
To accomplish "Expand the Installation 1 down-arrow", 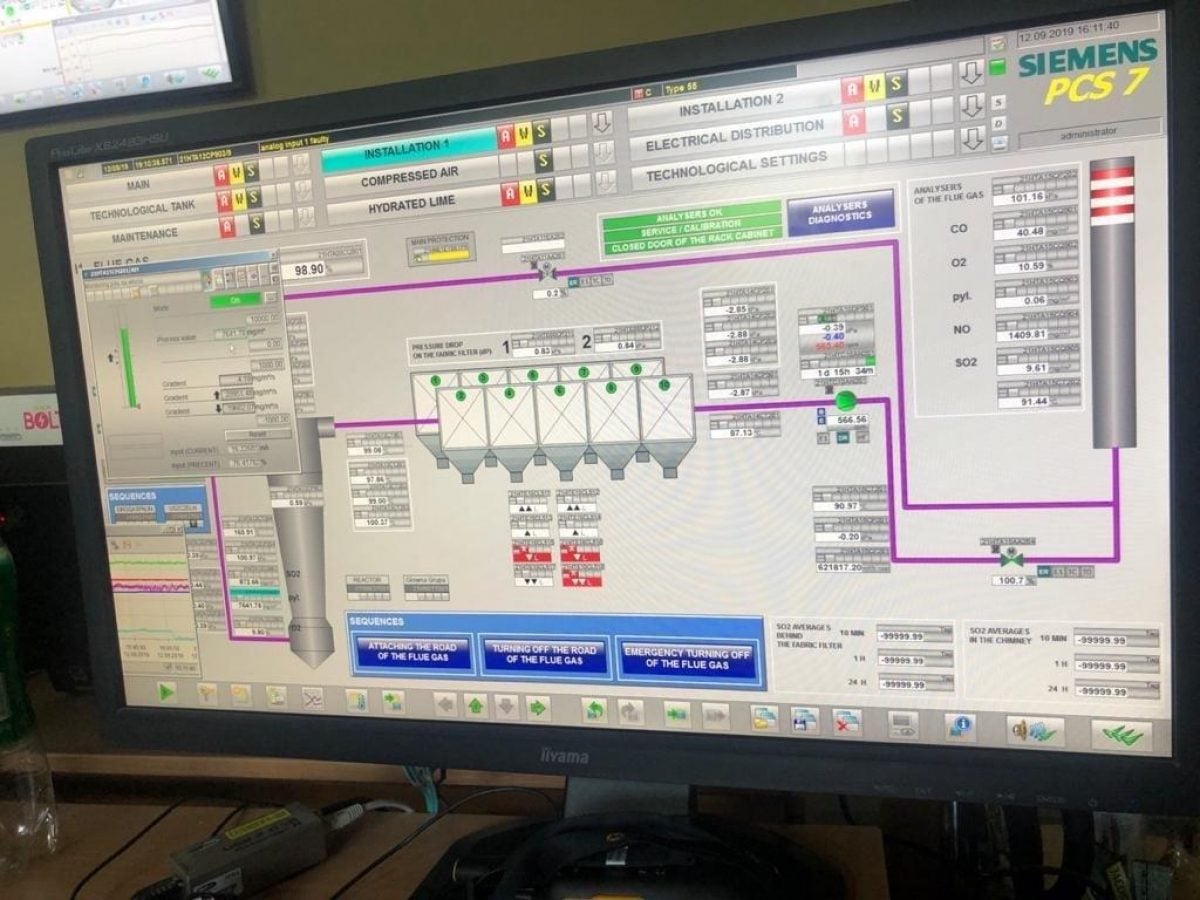I will [602, 124].
